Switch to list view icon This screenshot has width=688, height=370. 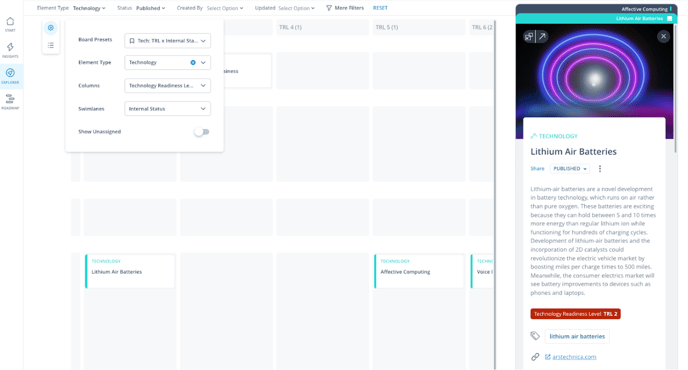(x=51, y=45)
